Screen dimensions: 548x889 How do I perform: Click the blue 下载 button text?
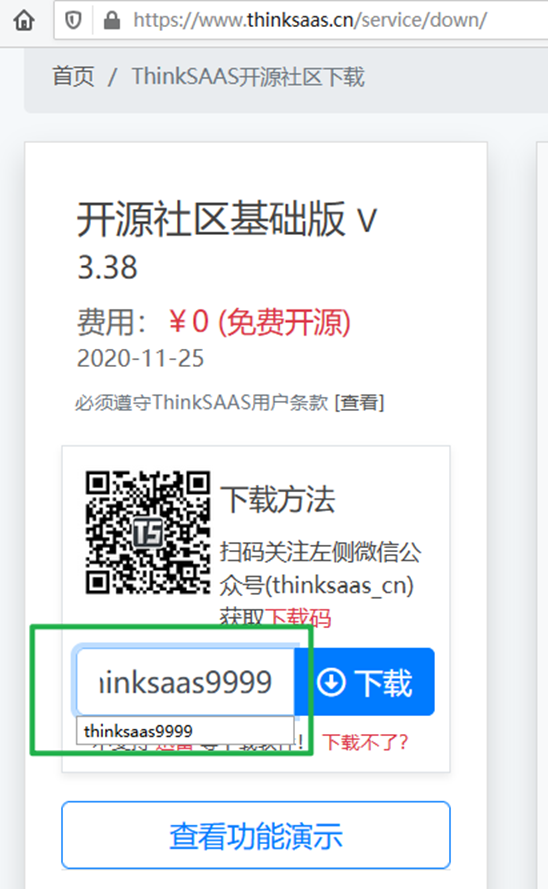pyautogui.click(x=383, y=682)
